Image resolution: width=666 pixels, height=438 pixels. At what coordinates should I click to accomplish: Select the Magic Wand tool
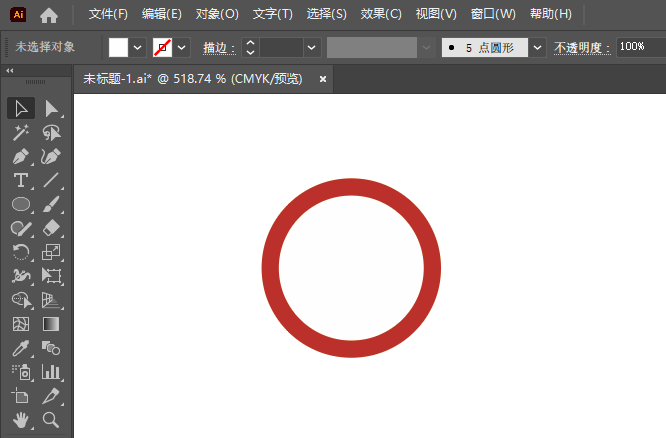[21, 133]
